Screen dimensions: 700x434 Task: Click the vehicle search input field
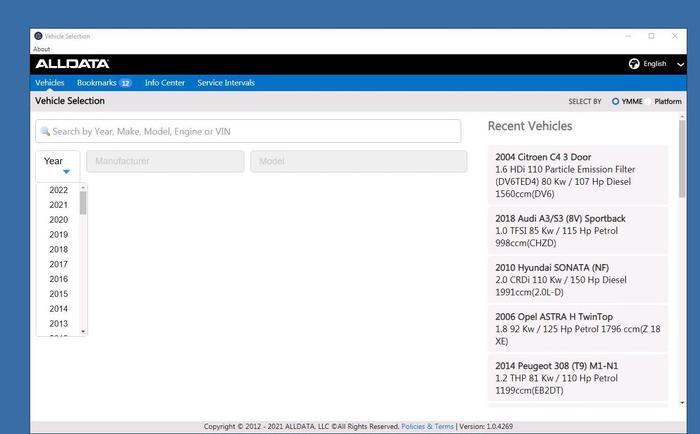point(250,131)
